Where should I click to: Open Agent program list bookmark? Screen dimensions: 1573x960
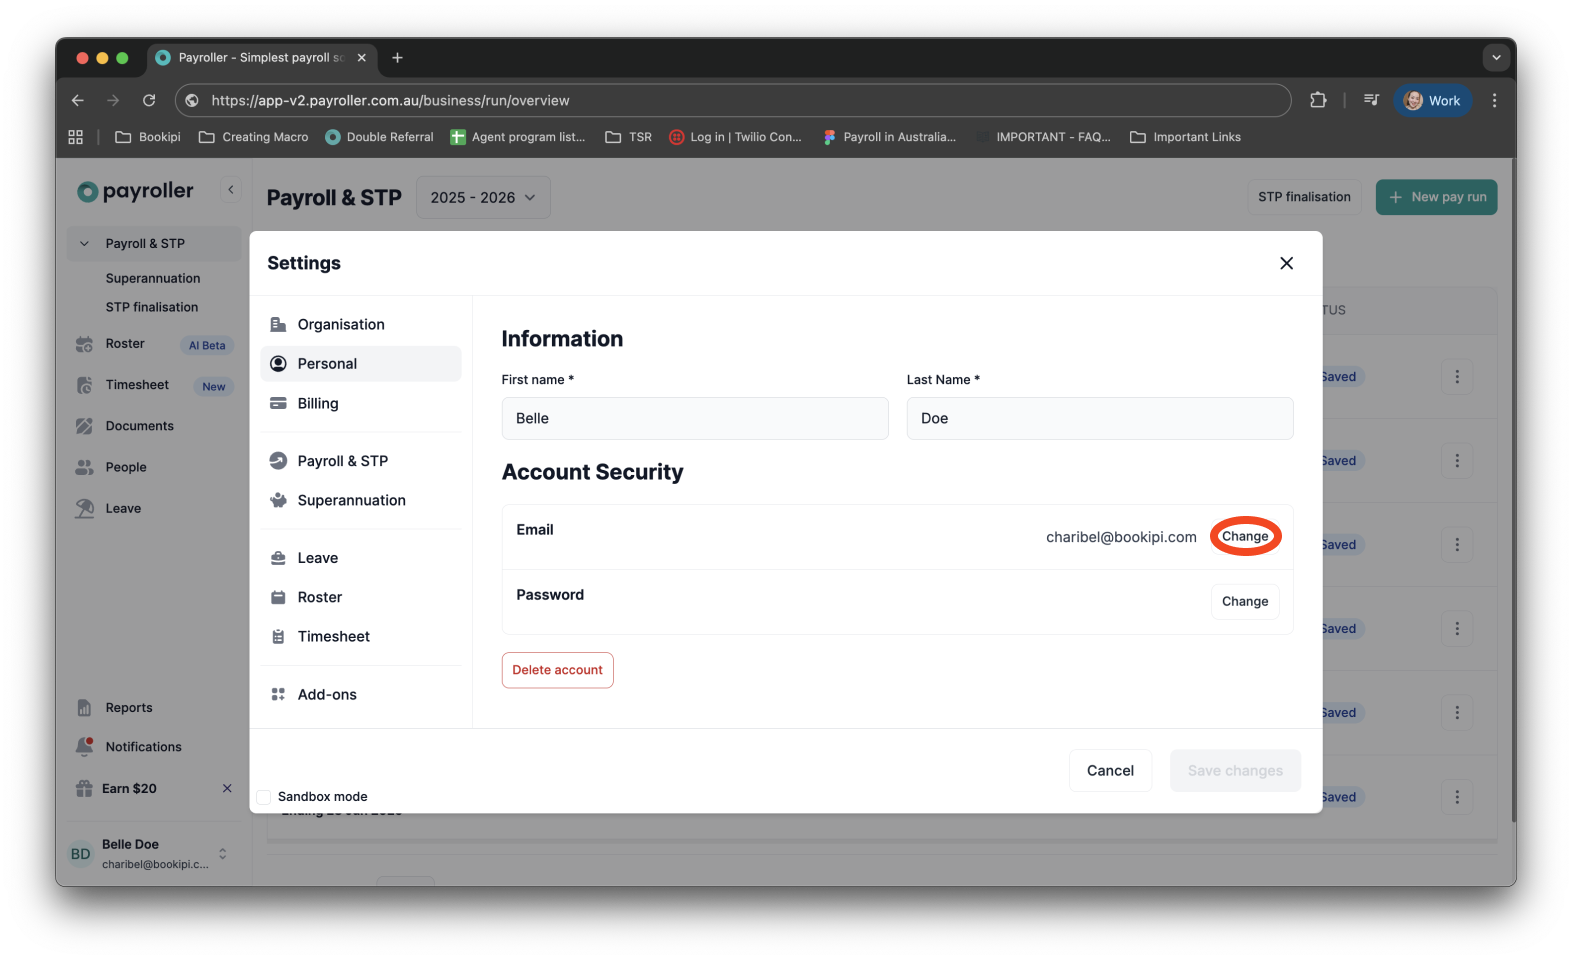(518, 137)
